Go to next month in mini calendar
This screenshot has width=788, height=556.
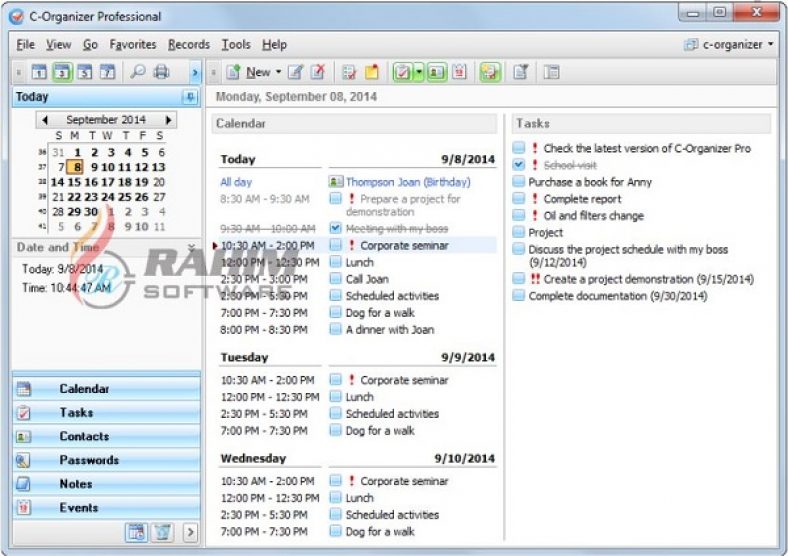point(168,120)
